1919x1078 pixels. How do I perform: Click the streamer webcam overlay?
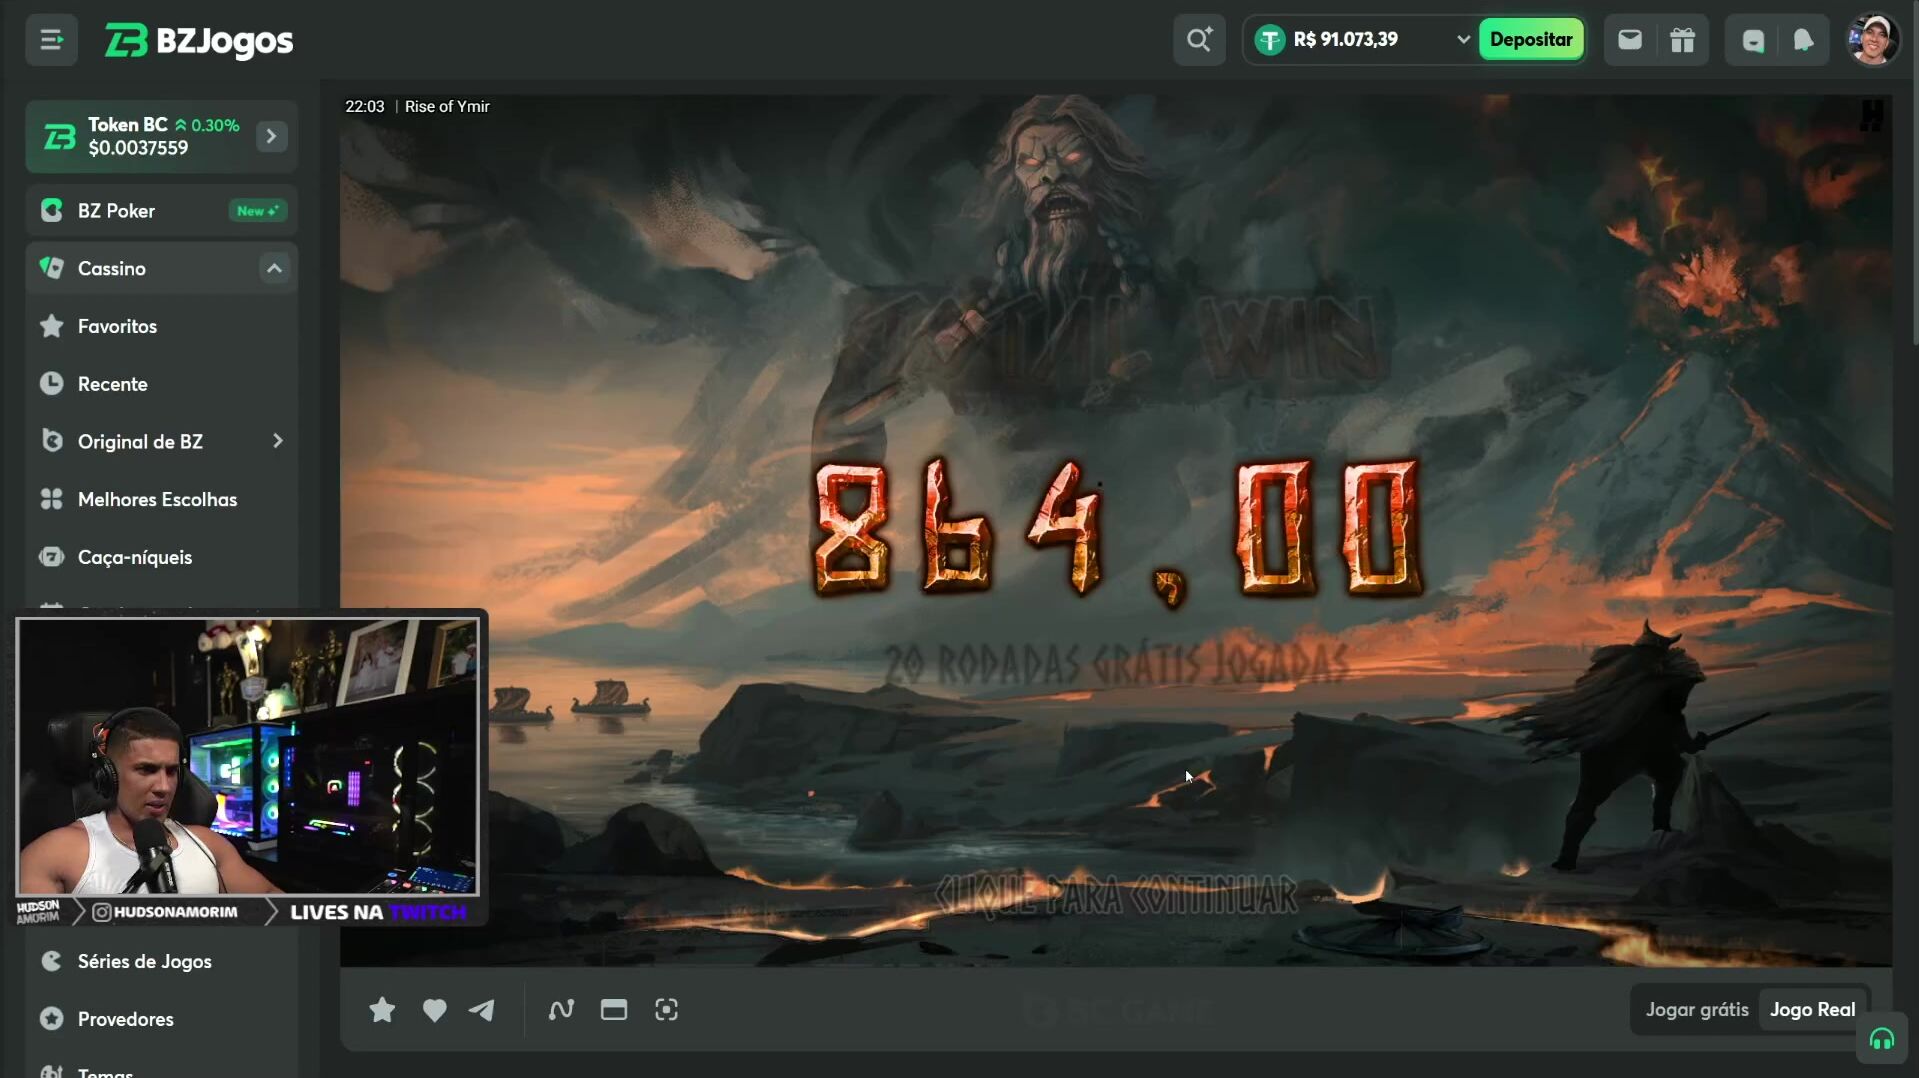click(248, 756)
